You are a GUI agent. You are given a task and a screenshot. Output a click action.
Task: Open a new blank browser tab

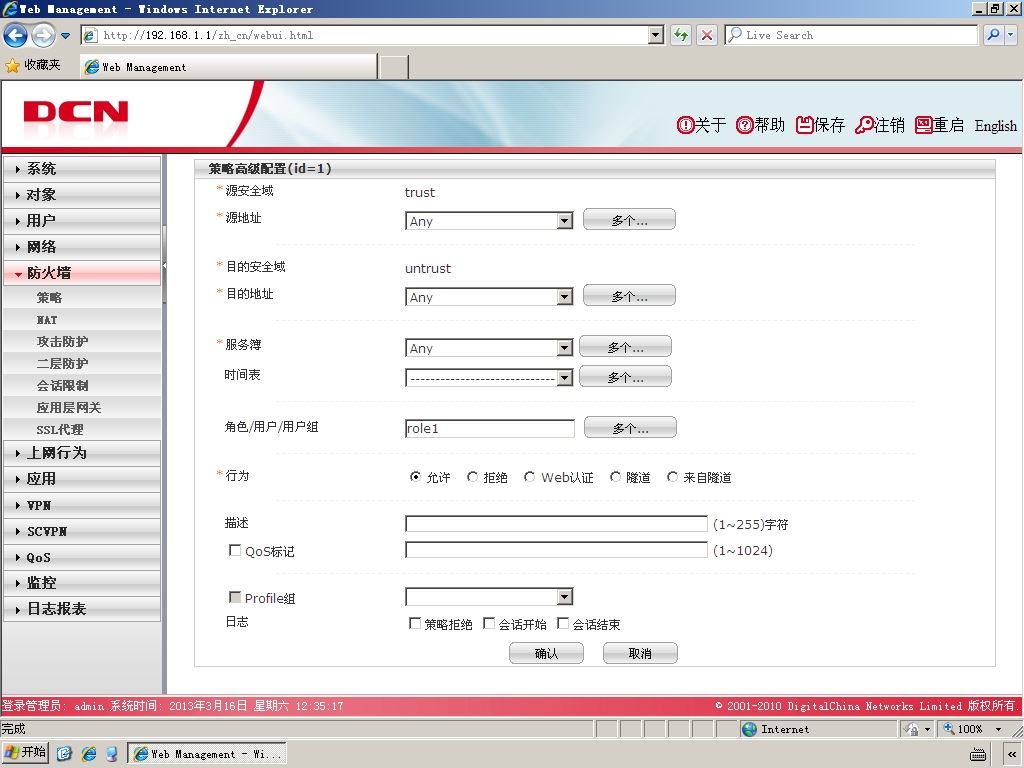394,67
